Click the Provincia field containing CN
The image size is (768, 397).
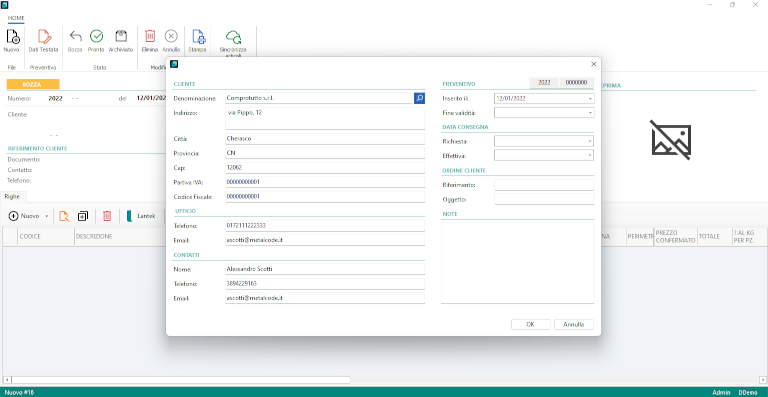tap(325, 153)
